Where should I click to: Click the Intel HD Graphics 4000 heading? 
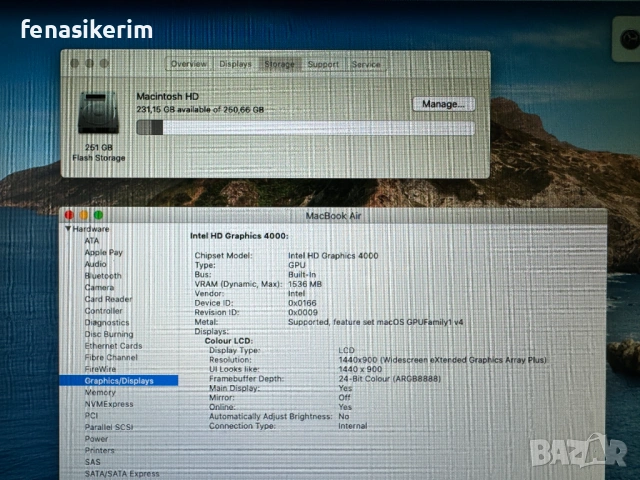[x=239, y=236]
